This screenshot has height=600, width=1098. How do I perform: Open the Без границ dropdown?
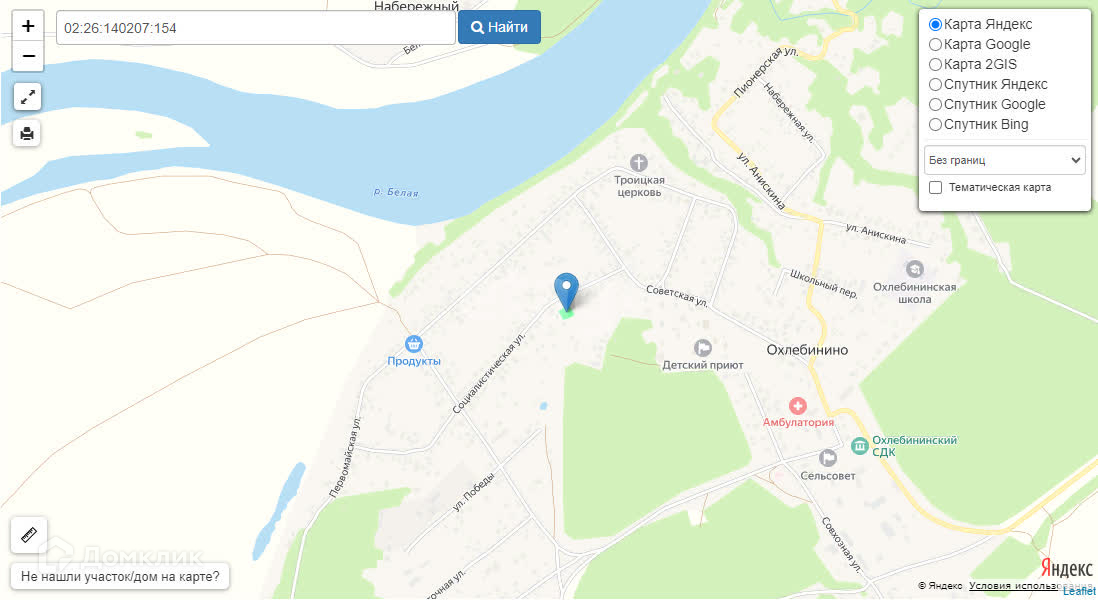click(x=1005, y=160)
